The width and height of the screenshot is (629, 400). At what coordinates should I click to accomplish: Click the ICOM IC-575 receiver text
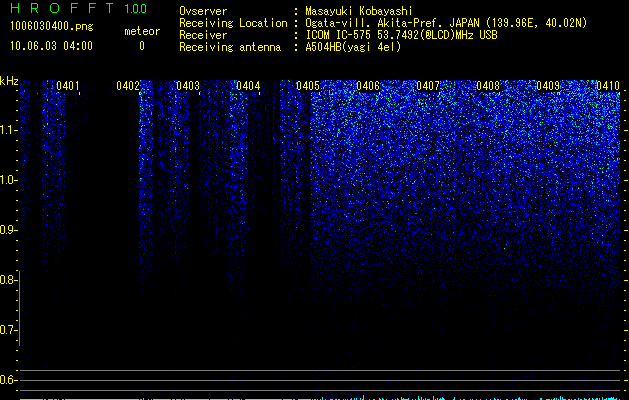pyautogui.click(x=402, y=35)
